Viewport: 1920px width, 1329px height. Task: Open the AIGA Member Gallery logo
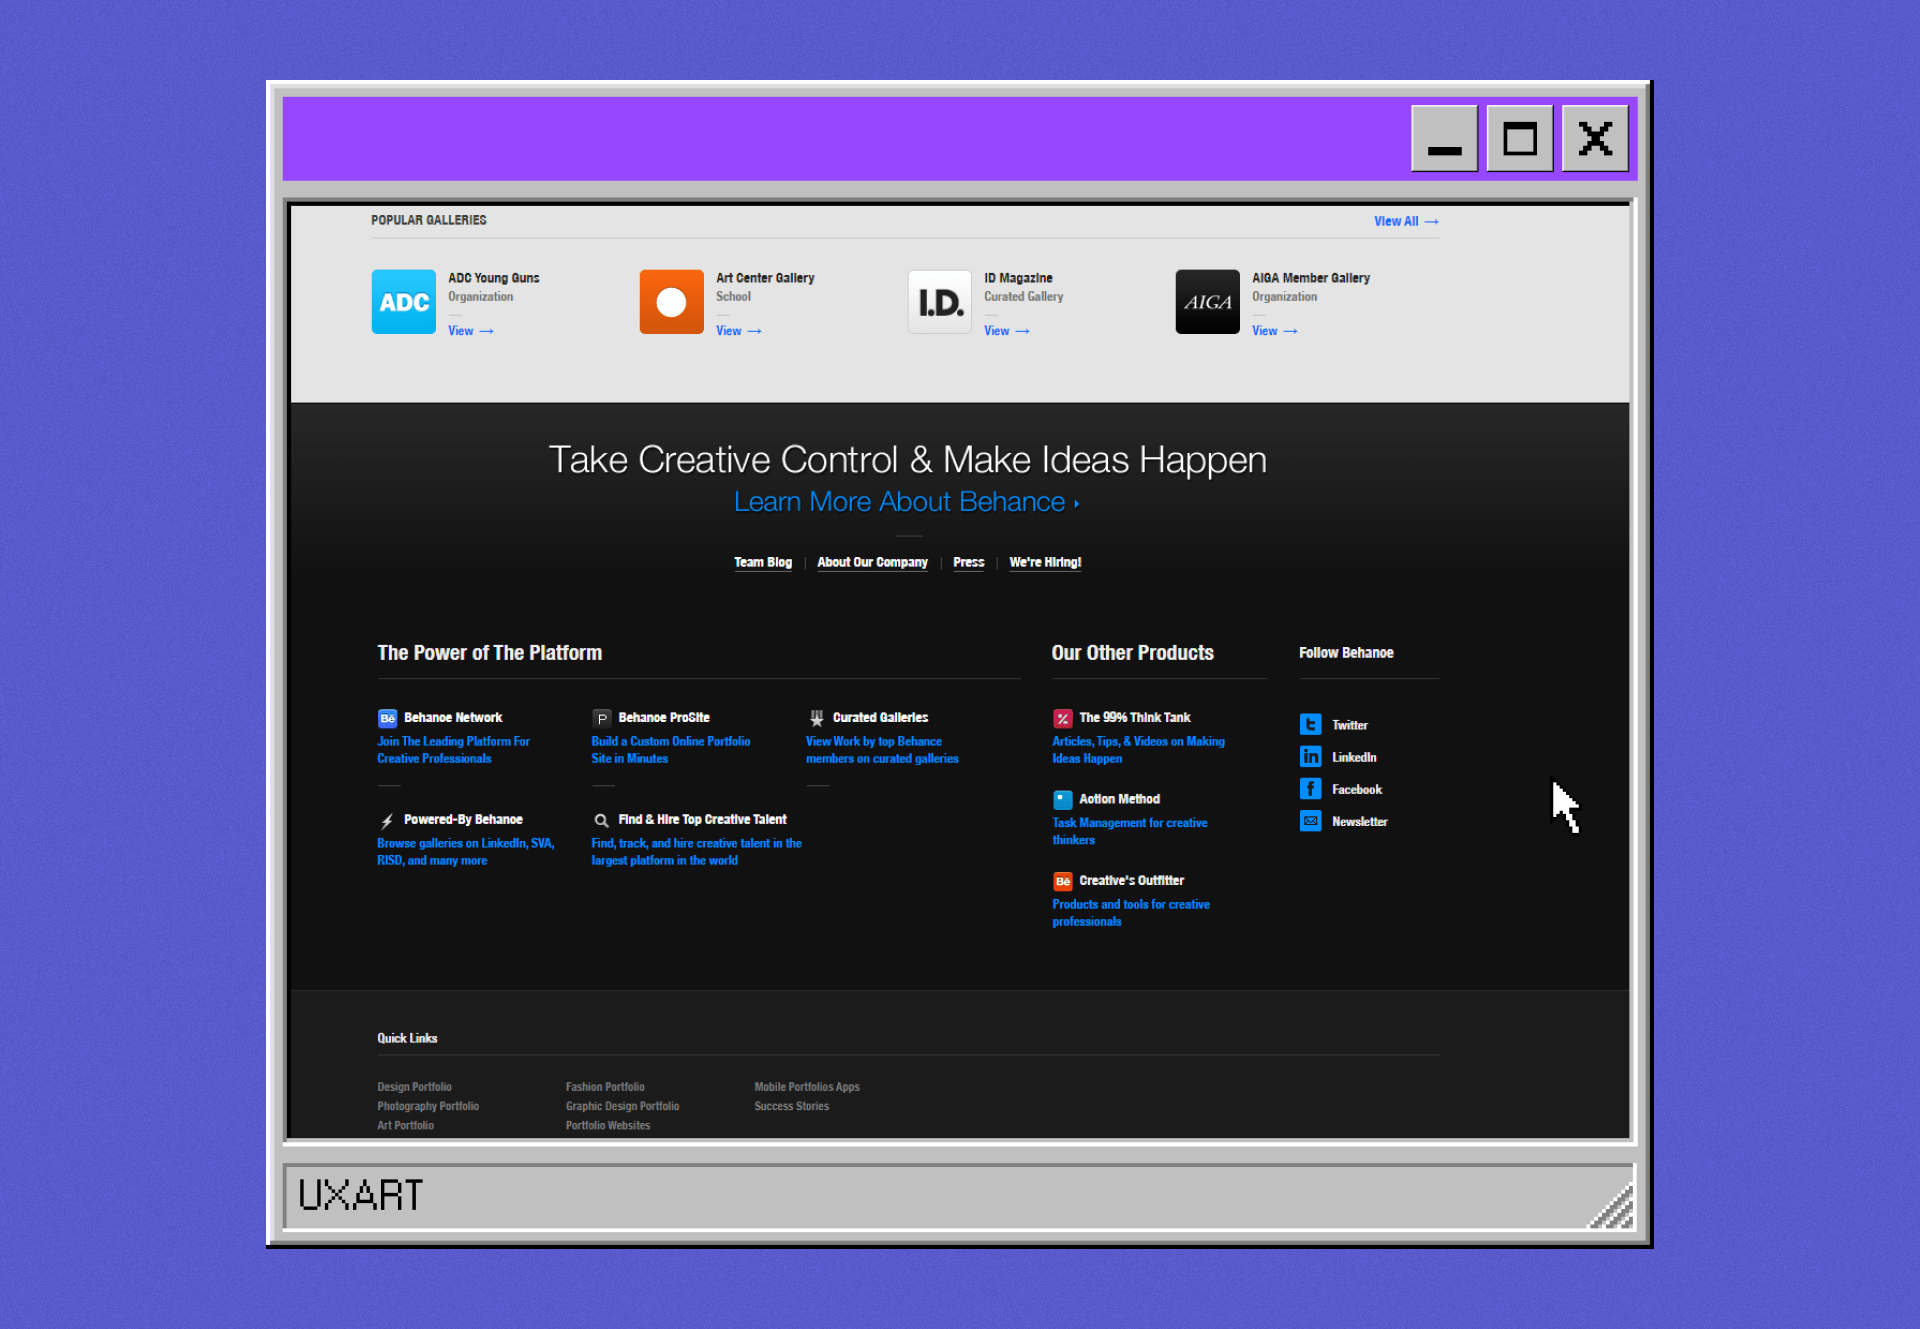click(x=1207, y=302)
